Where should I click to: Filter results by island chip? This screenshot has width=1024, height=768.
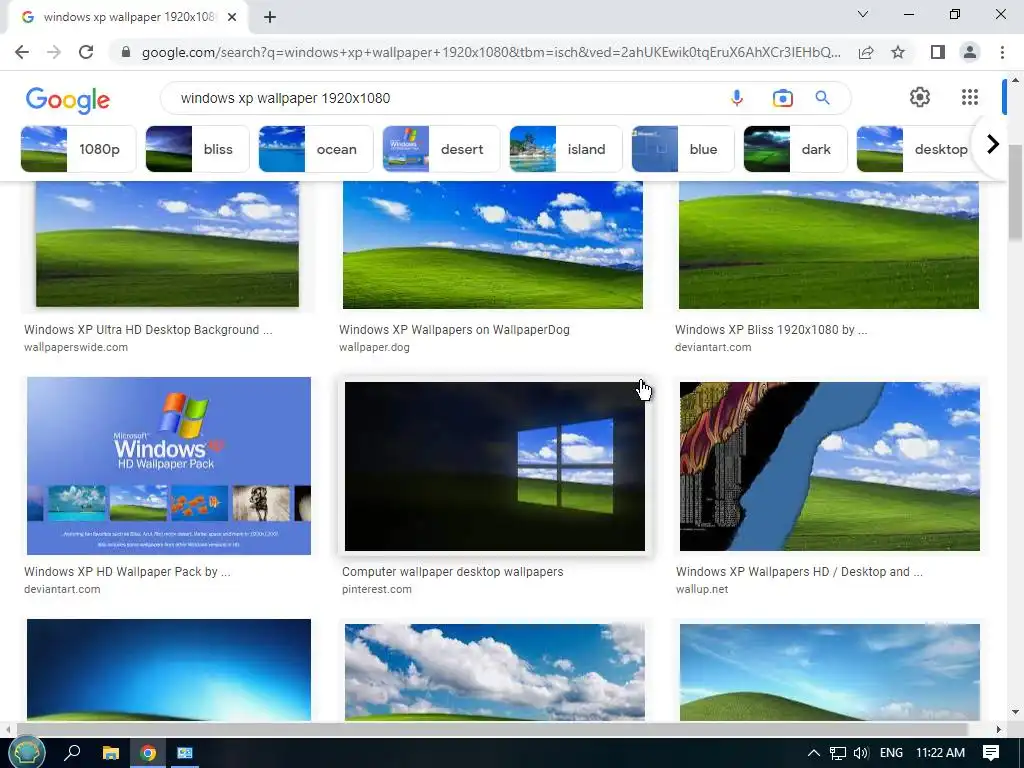pos(566,149)
